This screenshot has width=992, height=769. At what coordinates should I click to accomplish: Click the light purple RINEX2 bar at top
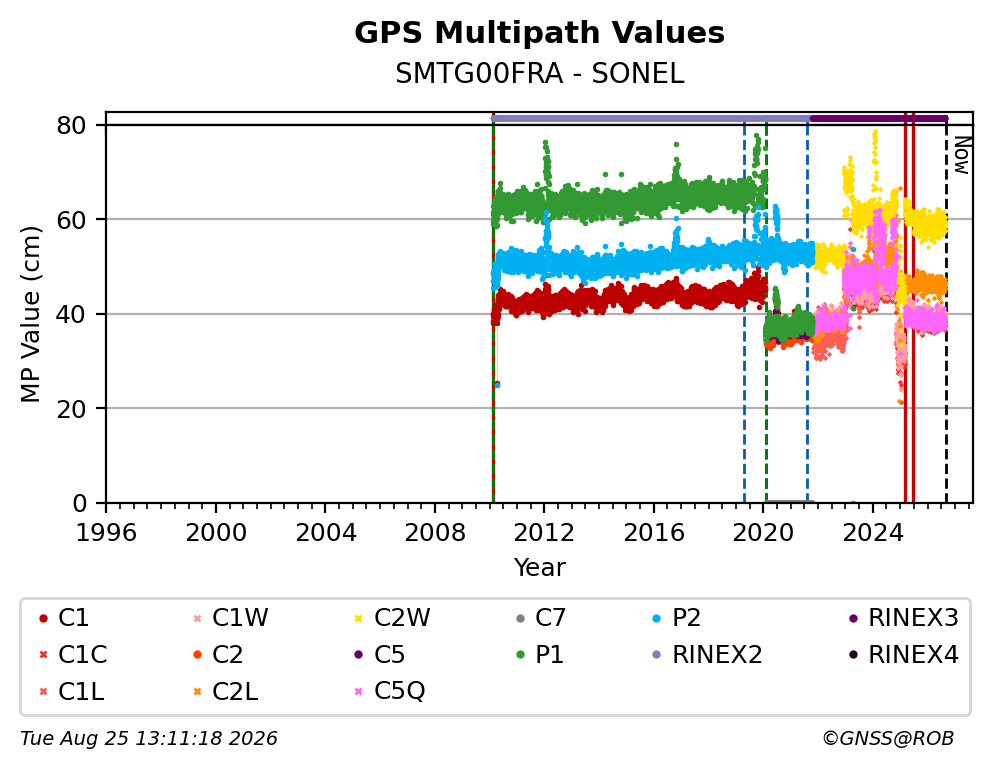(650, 118)
